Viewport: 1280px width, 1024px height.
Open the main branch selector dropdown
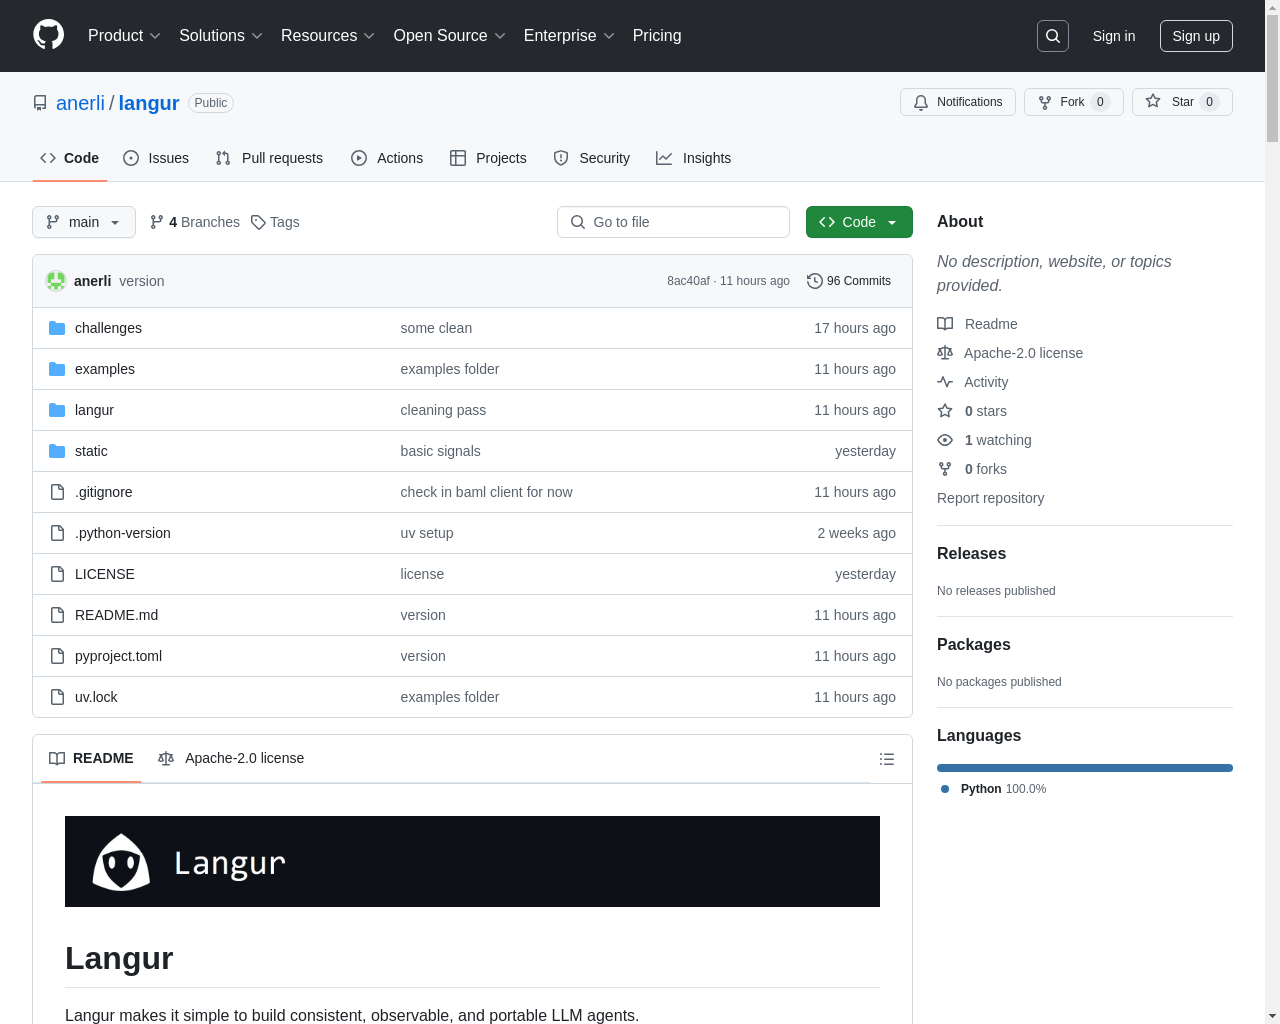pyautogui.click(x=84, y=222)
